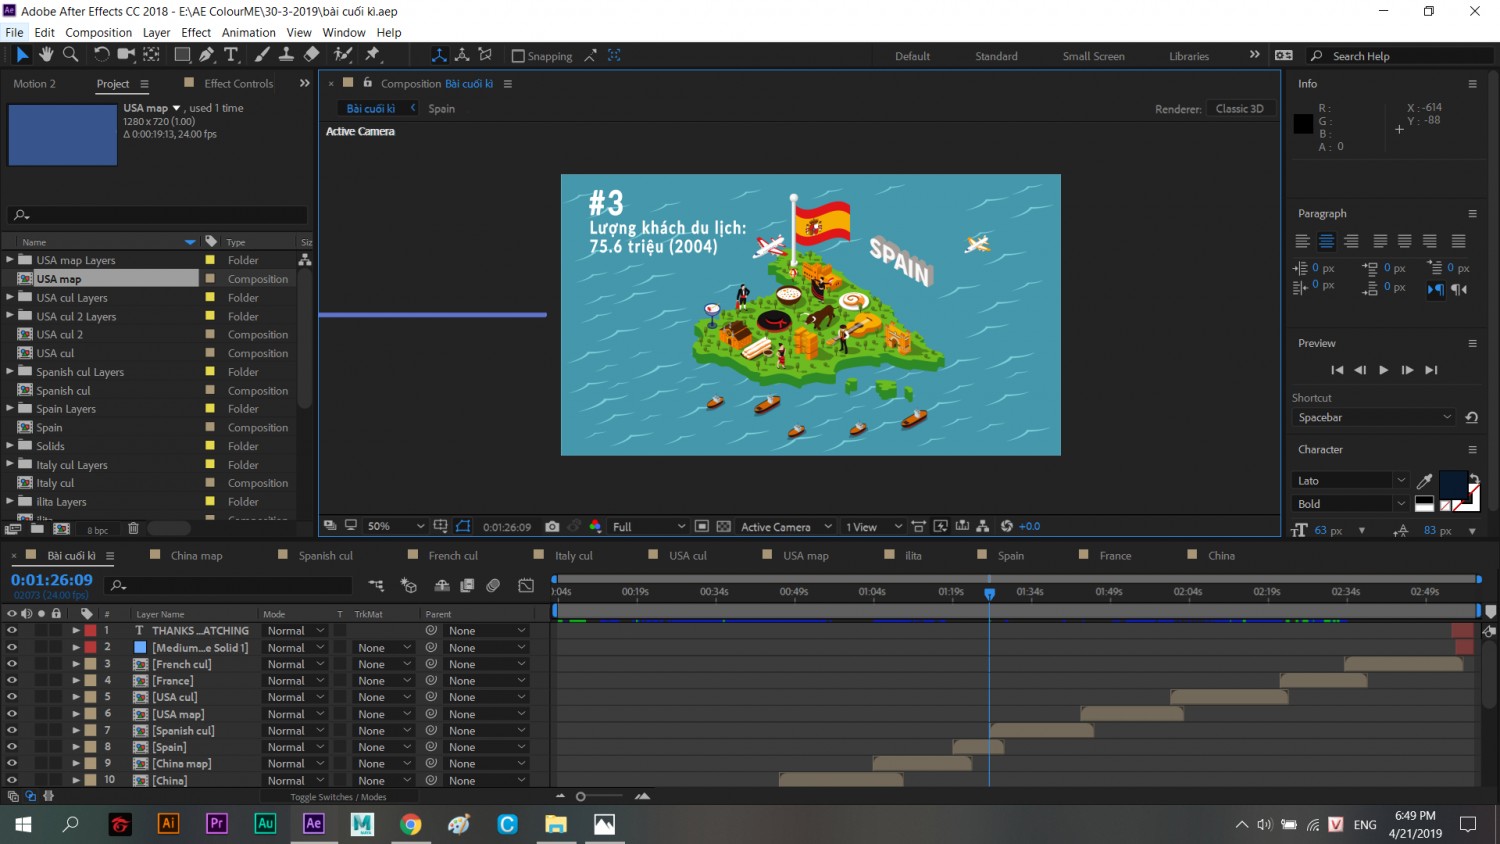Hide the [Spain] layer in timeline
This screenshot has width=1500, height=844.
(x=12, y=747)
